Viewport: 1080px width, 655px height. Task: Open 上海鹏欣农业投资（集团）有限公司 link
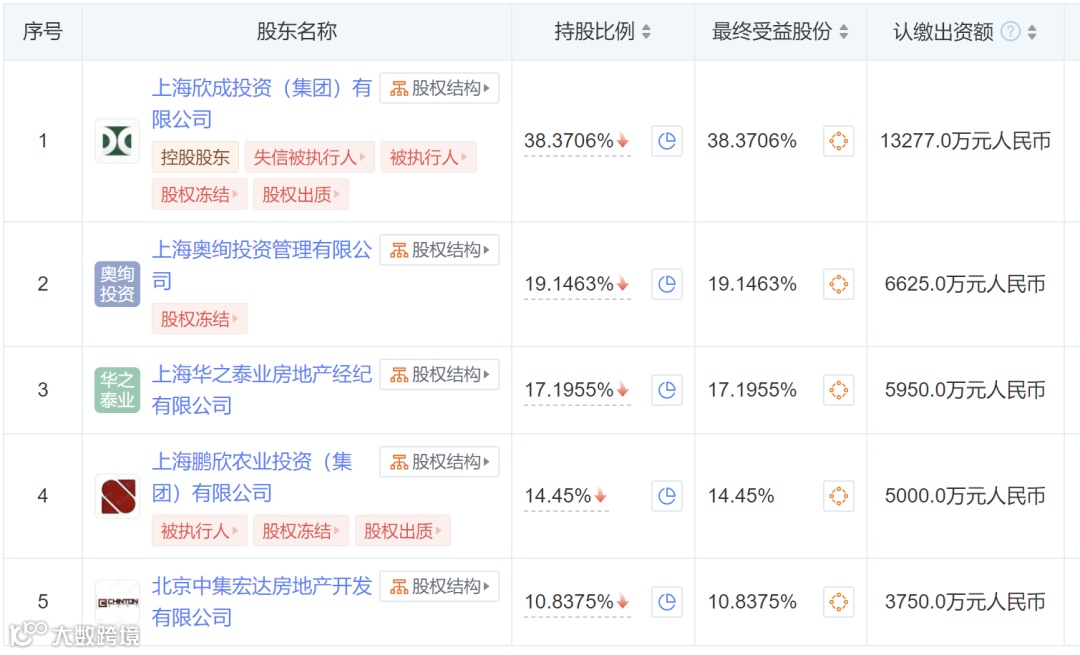[252, 477]
